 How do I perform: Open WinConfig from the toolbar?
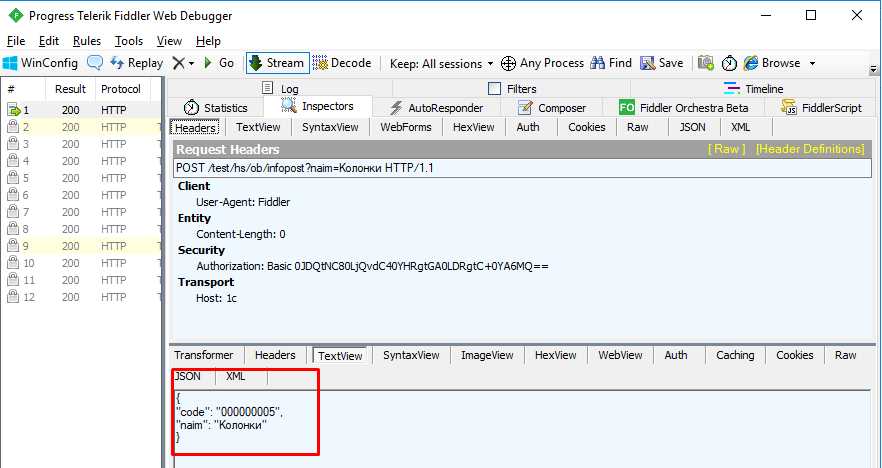click(x=40, y=63)
